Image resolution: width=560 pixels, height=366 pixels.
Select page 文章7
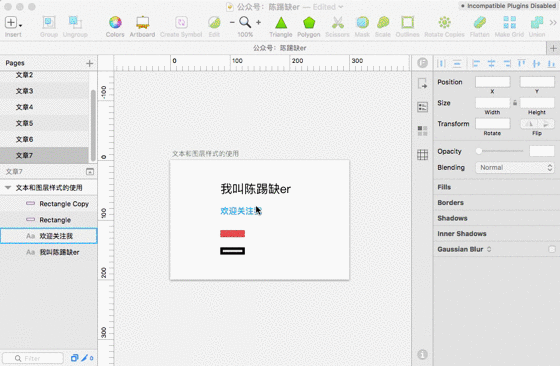[x=44, y=155]
